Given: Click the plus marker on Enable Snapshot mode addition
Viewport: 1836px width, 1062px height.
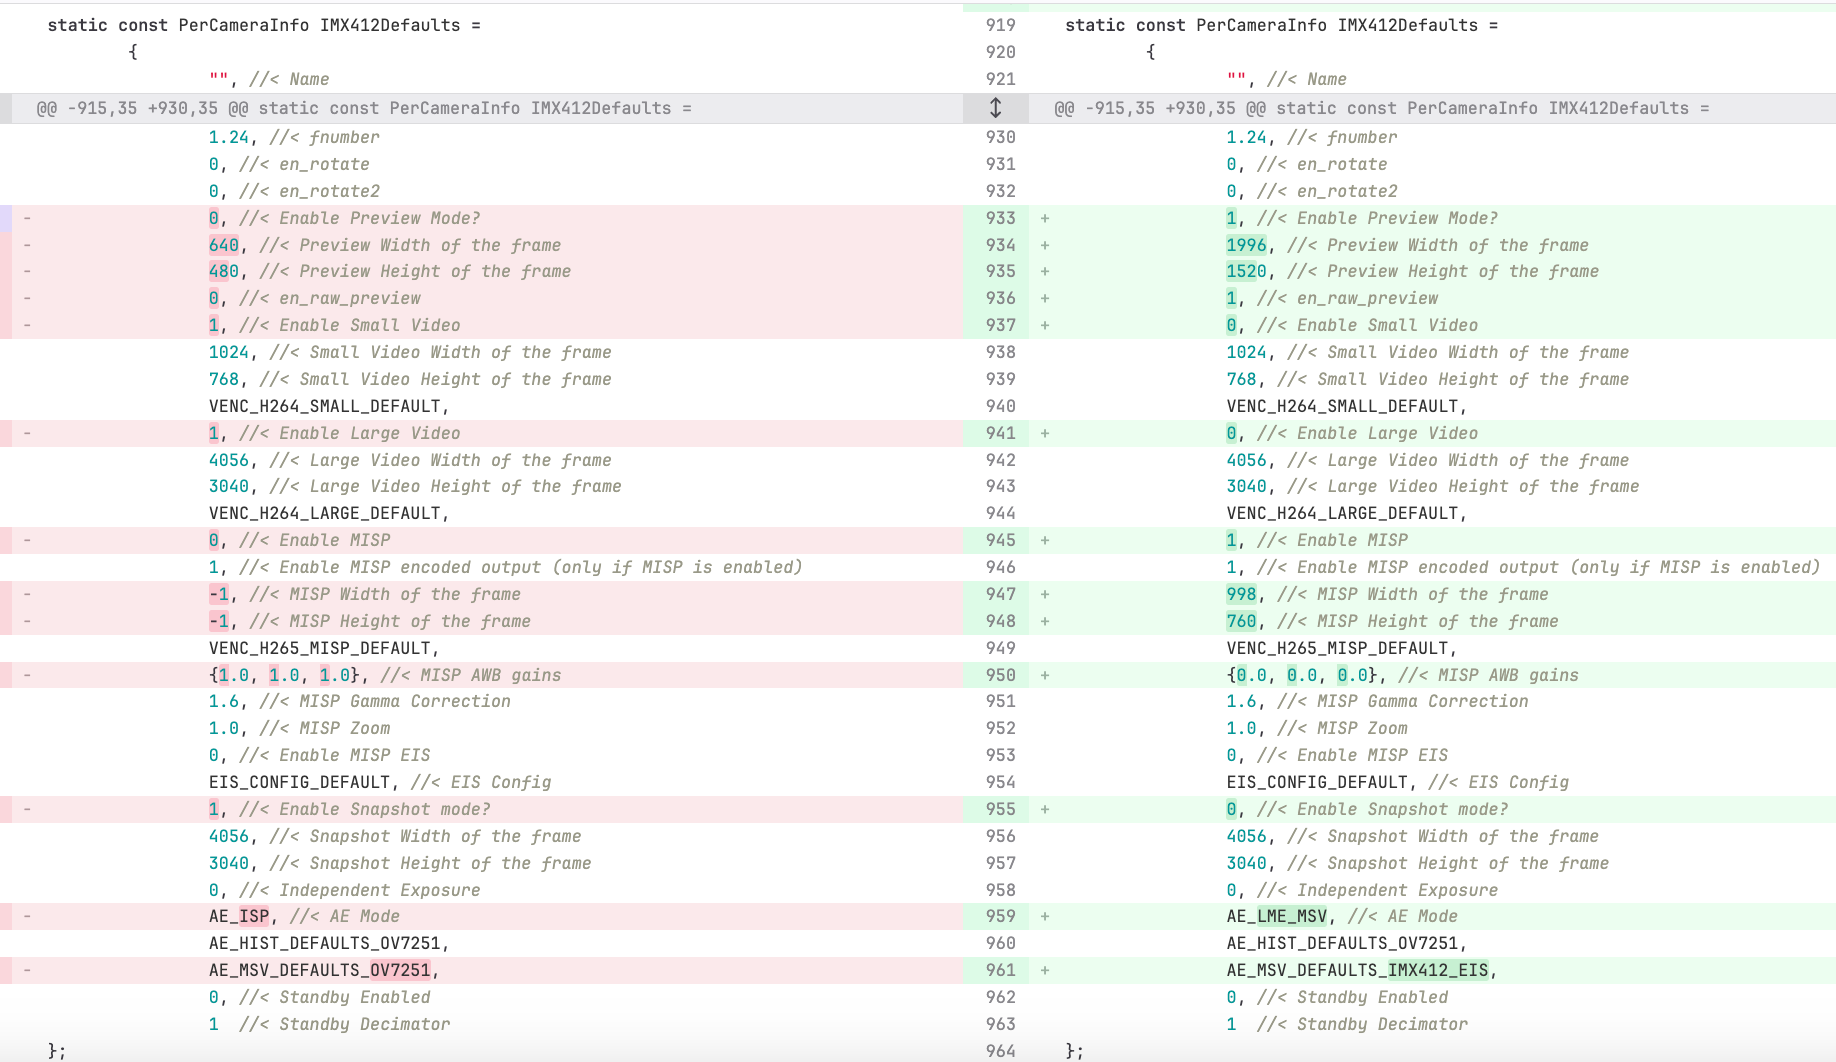Looking at the screenshot, I should coord(1044,809).
